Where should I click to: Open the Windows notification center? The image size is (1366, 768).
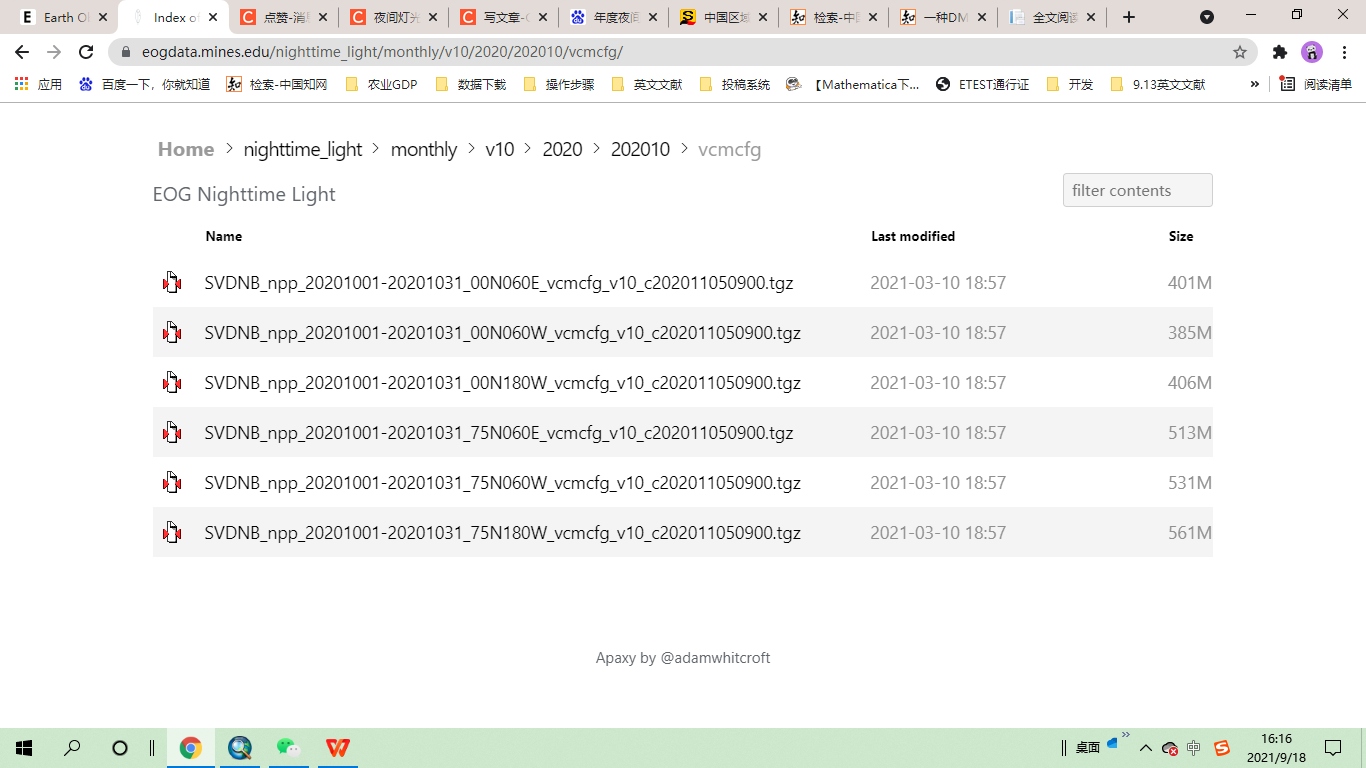[x=1333, y=748]
